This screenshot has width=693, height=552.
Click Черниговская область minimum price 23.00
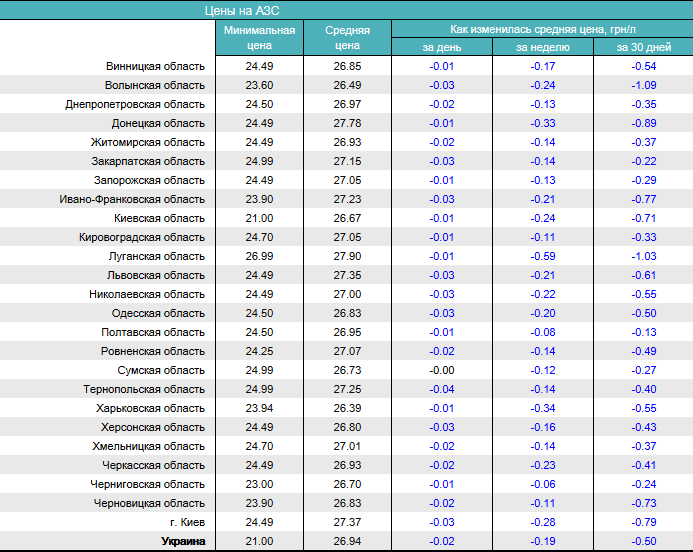point(259,484)
